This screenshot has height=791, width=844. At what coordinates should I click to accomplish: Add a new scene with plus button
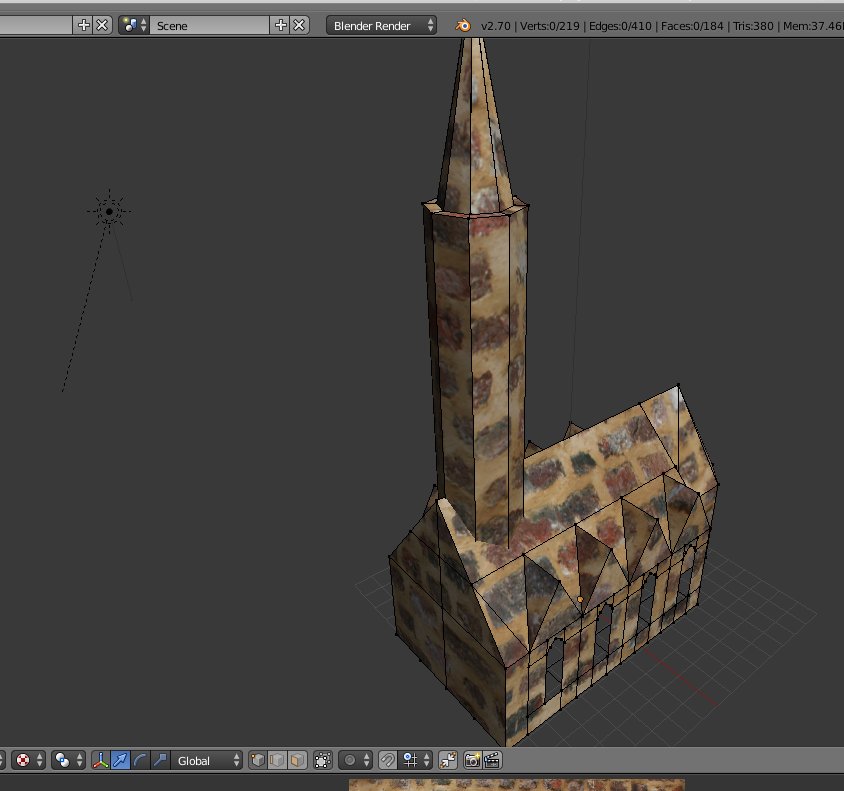(x=280, y=25)
